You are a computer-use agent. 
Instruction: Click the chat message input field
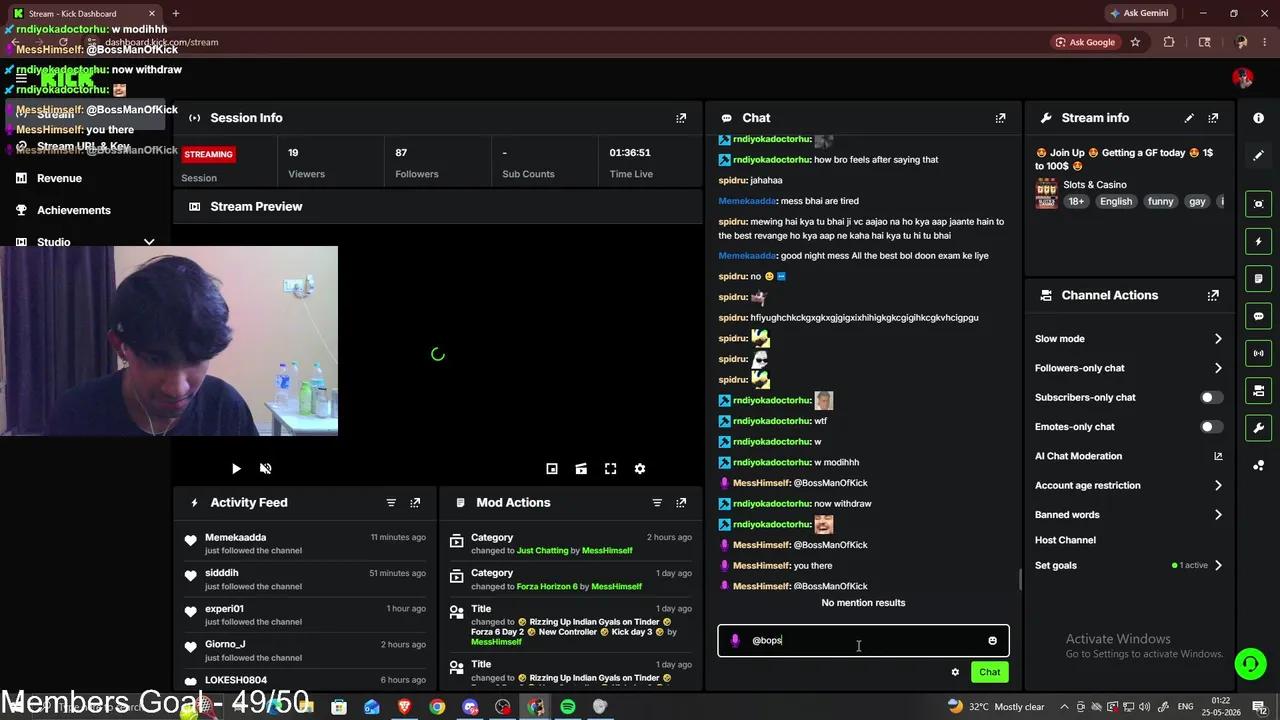[x=863, y=641]
